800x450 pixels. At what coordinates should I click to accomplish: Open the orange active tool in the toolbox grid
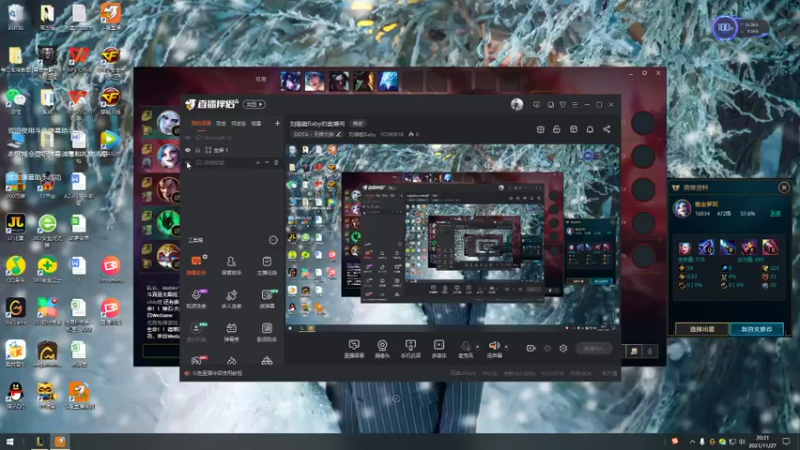coord(196,265)
